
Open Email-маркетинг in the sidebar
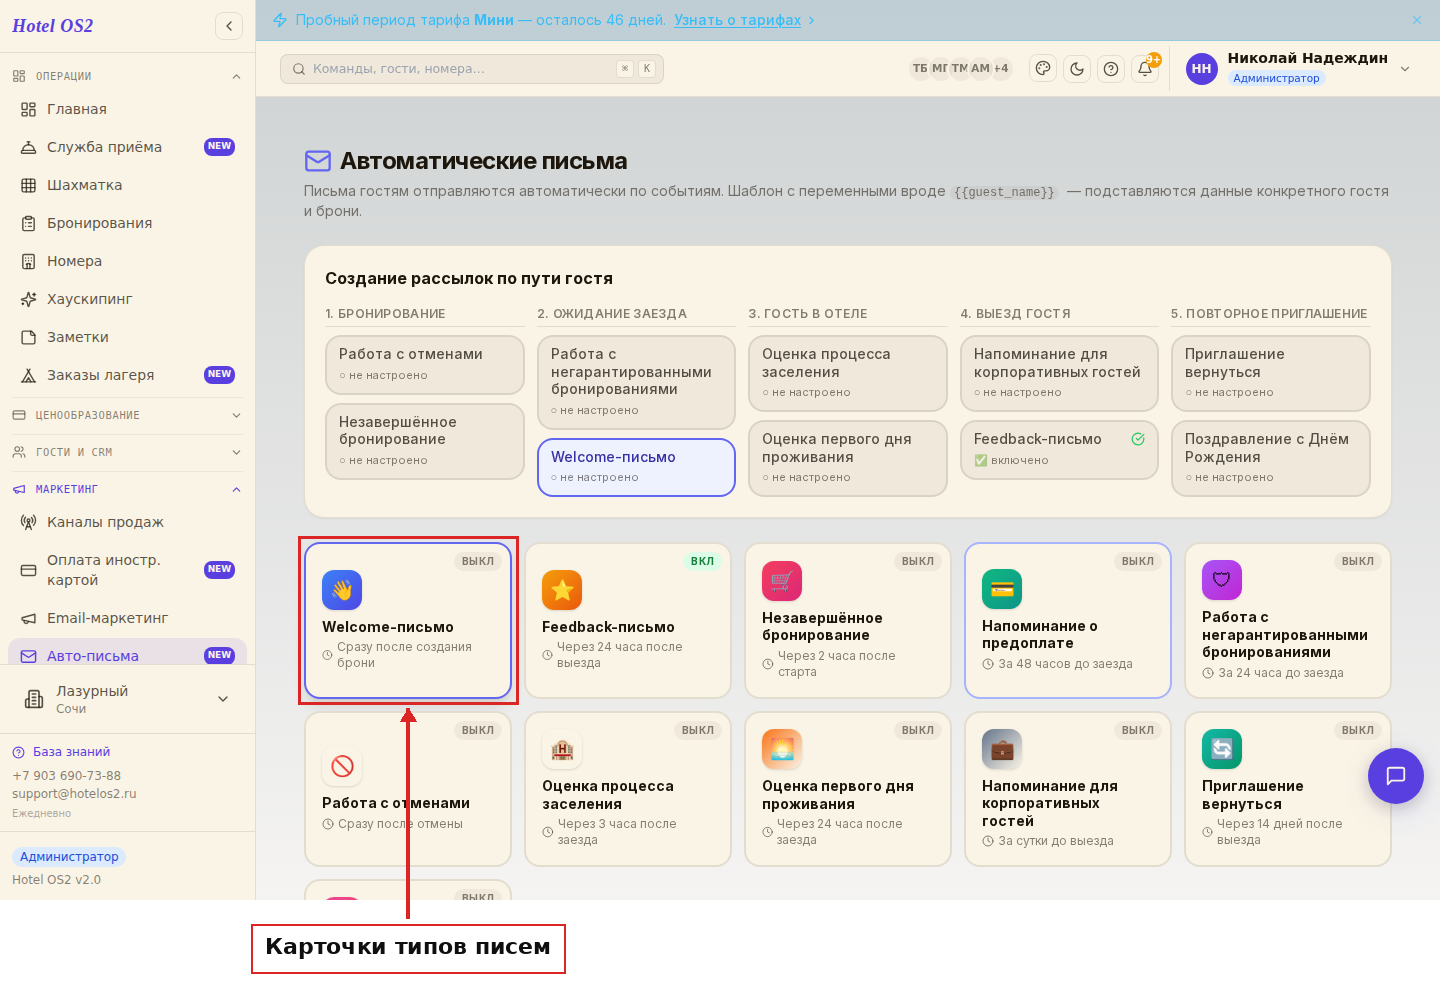click(127, 618)
